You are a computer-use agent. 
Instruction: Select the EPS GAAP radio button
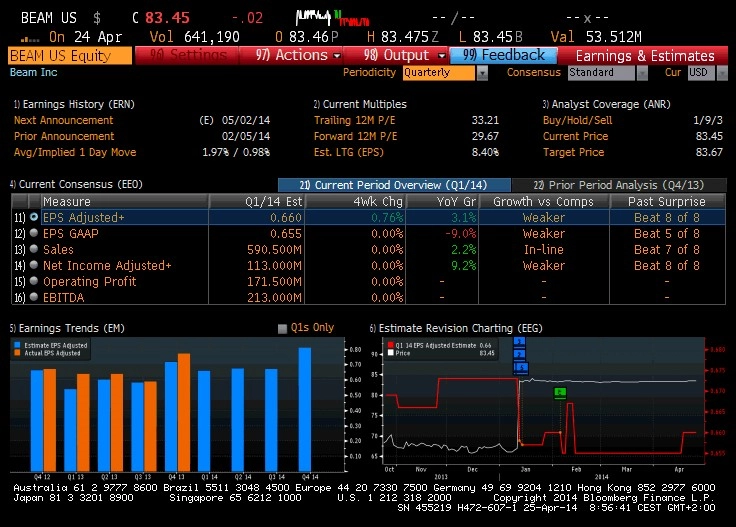point(34,233)
